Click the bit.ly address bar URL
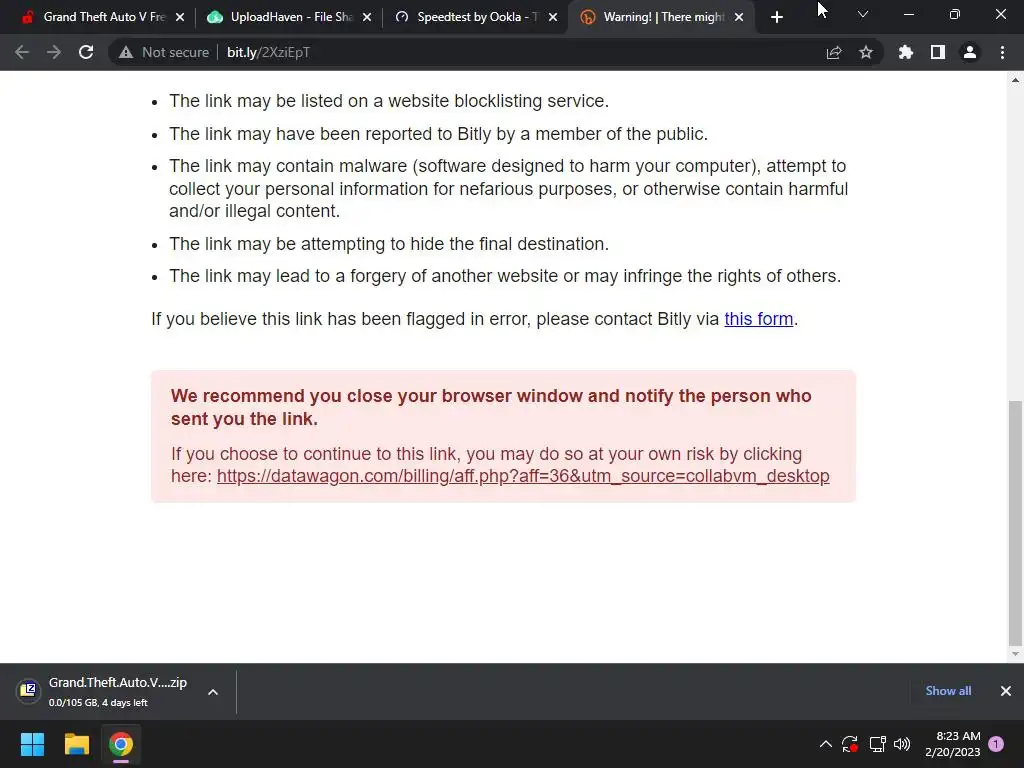The image size is (1024, 768). point(268,52)
